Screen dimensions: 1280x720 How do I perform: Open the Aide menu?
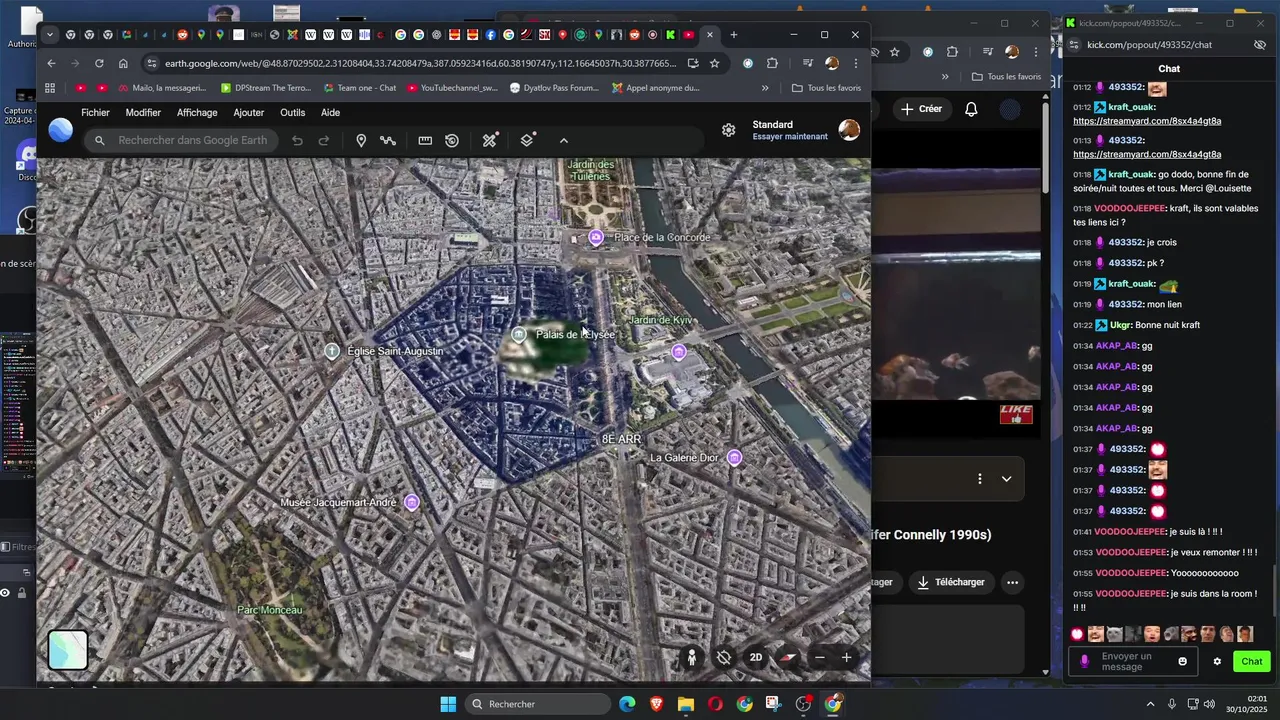331,113
